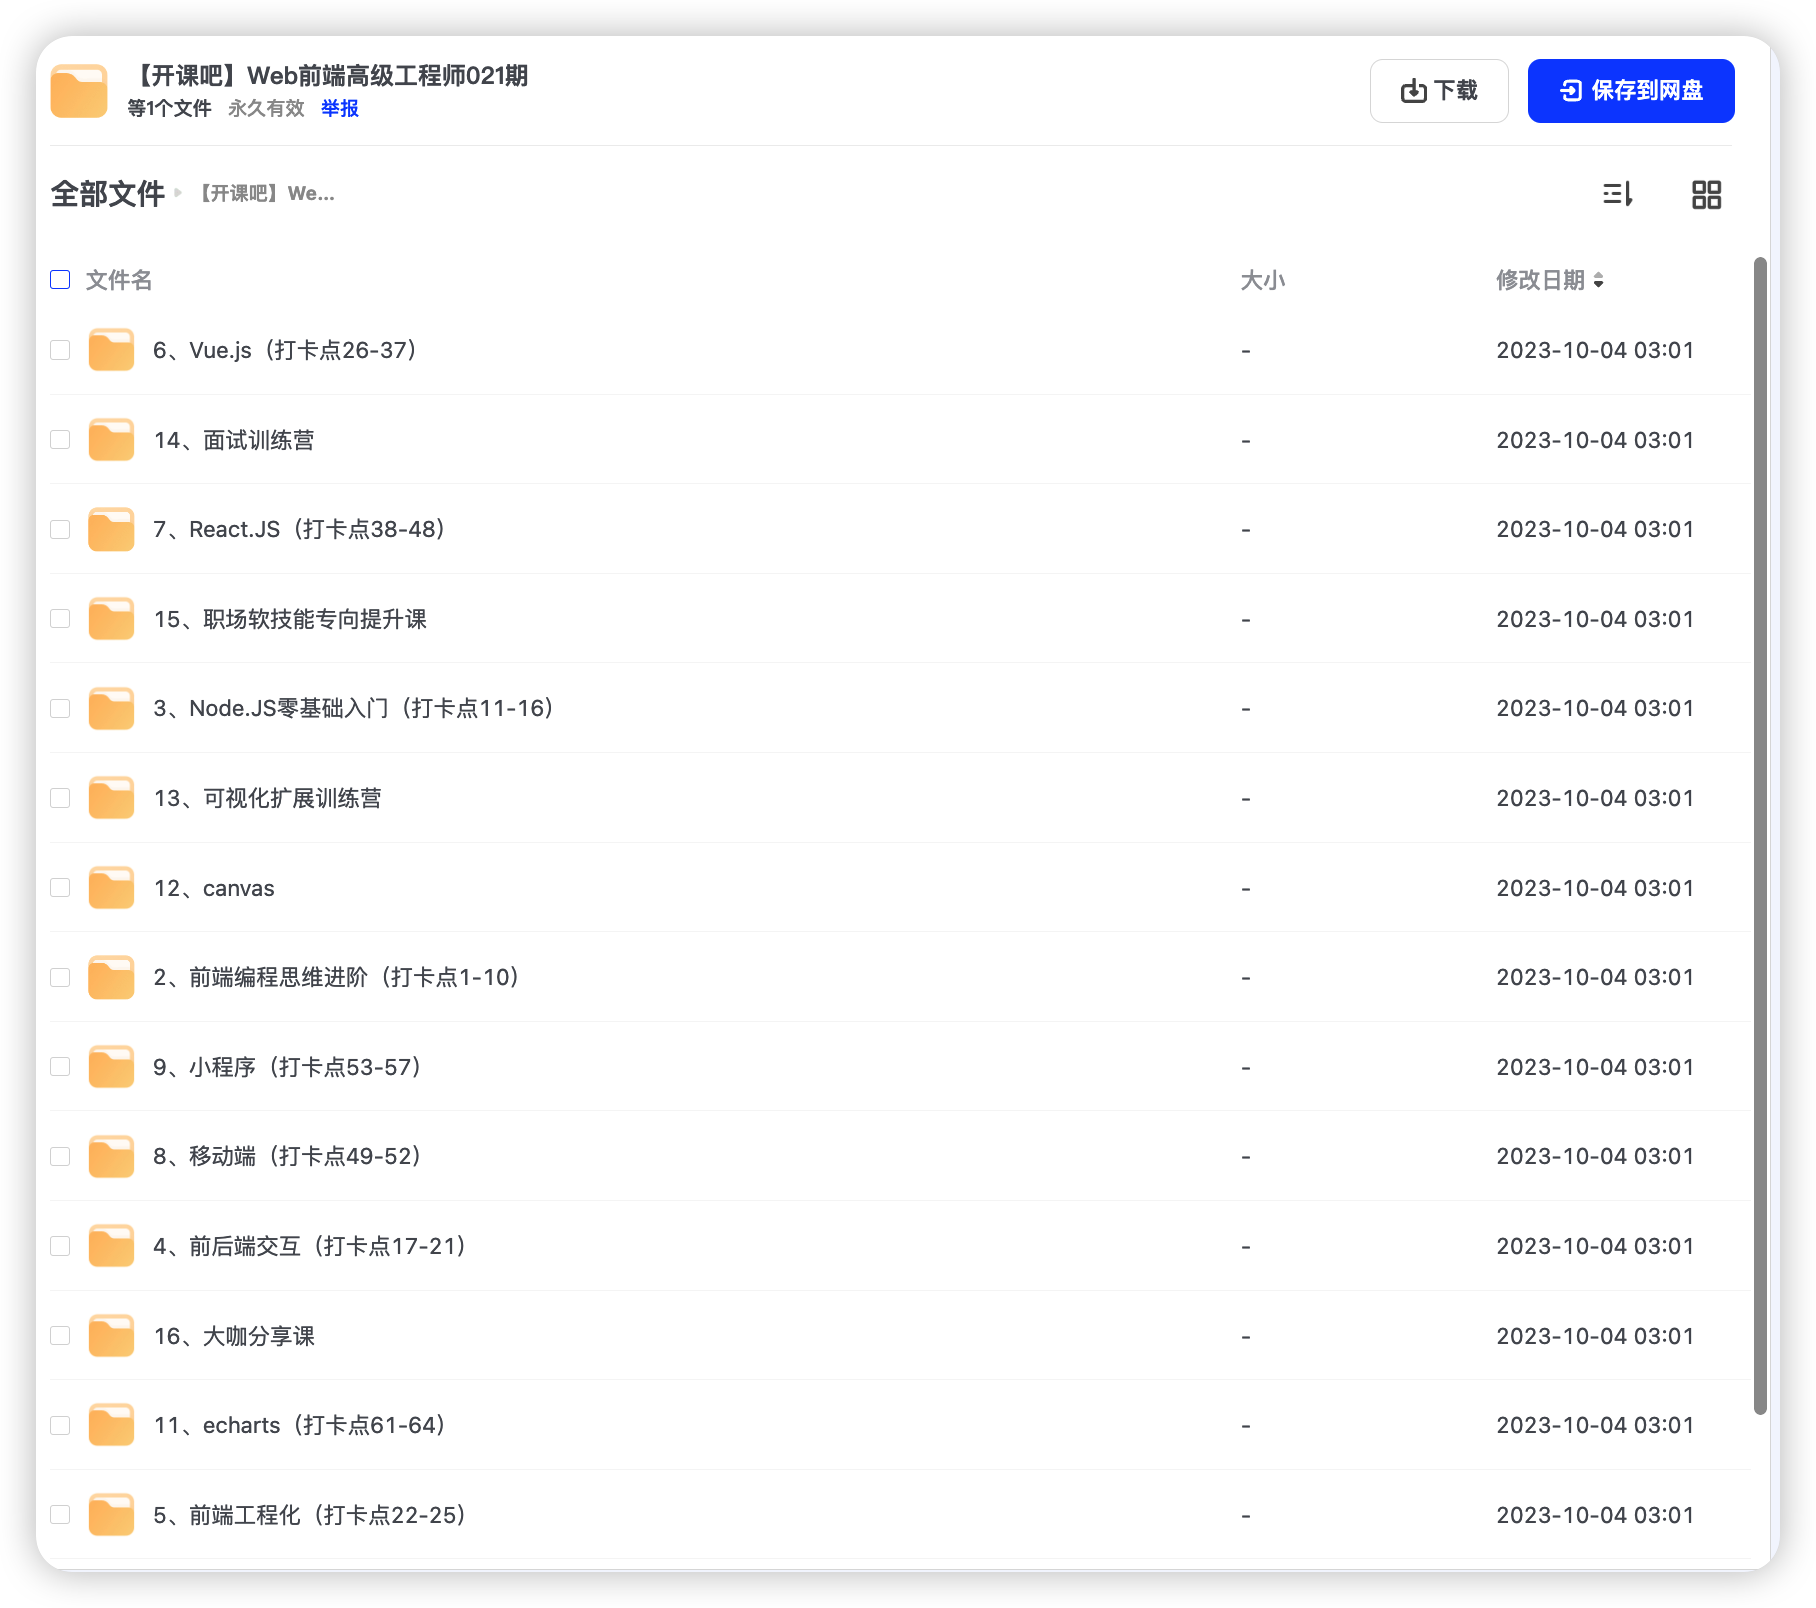
Task: Click the 【开课吧】We... breadcrumb
Action: (264, 194)
